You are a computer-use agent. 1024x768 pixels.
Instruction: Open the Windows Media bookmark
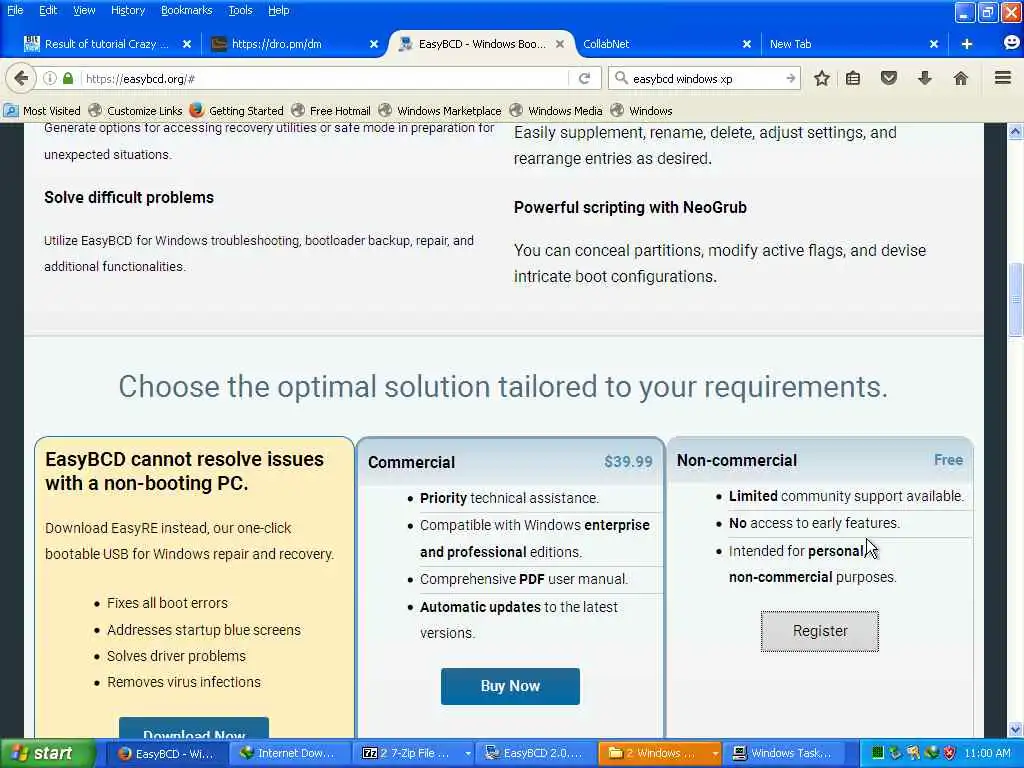tap(556, 110)
